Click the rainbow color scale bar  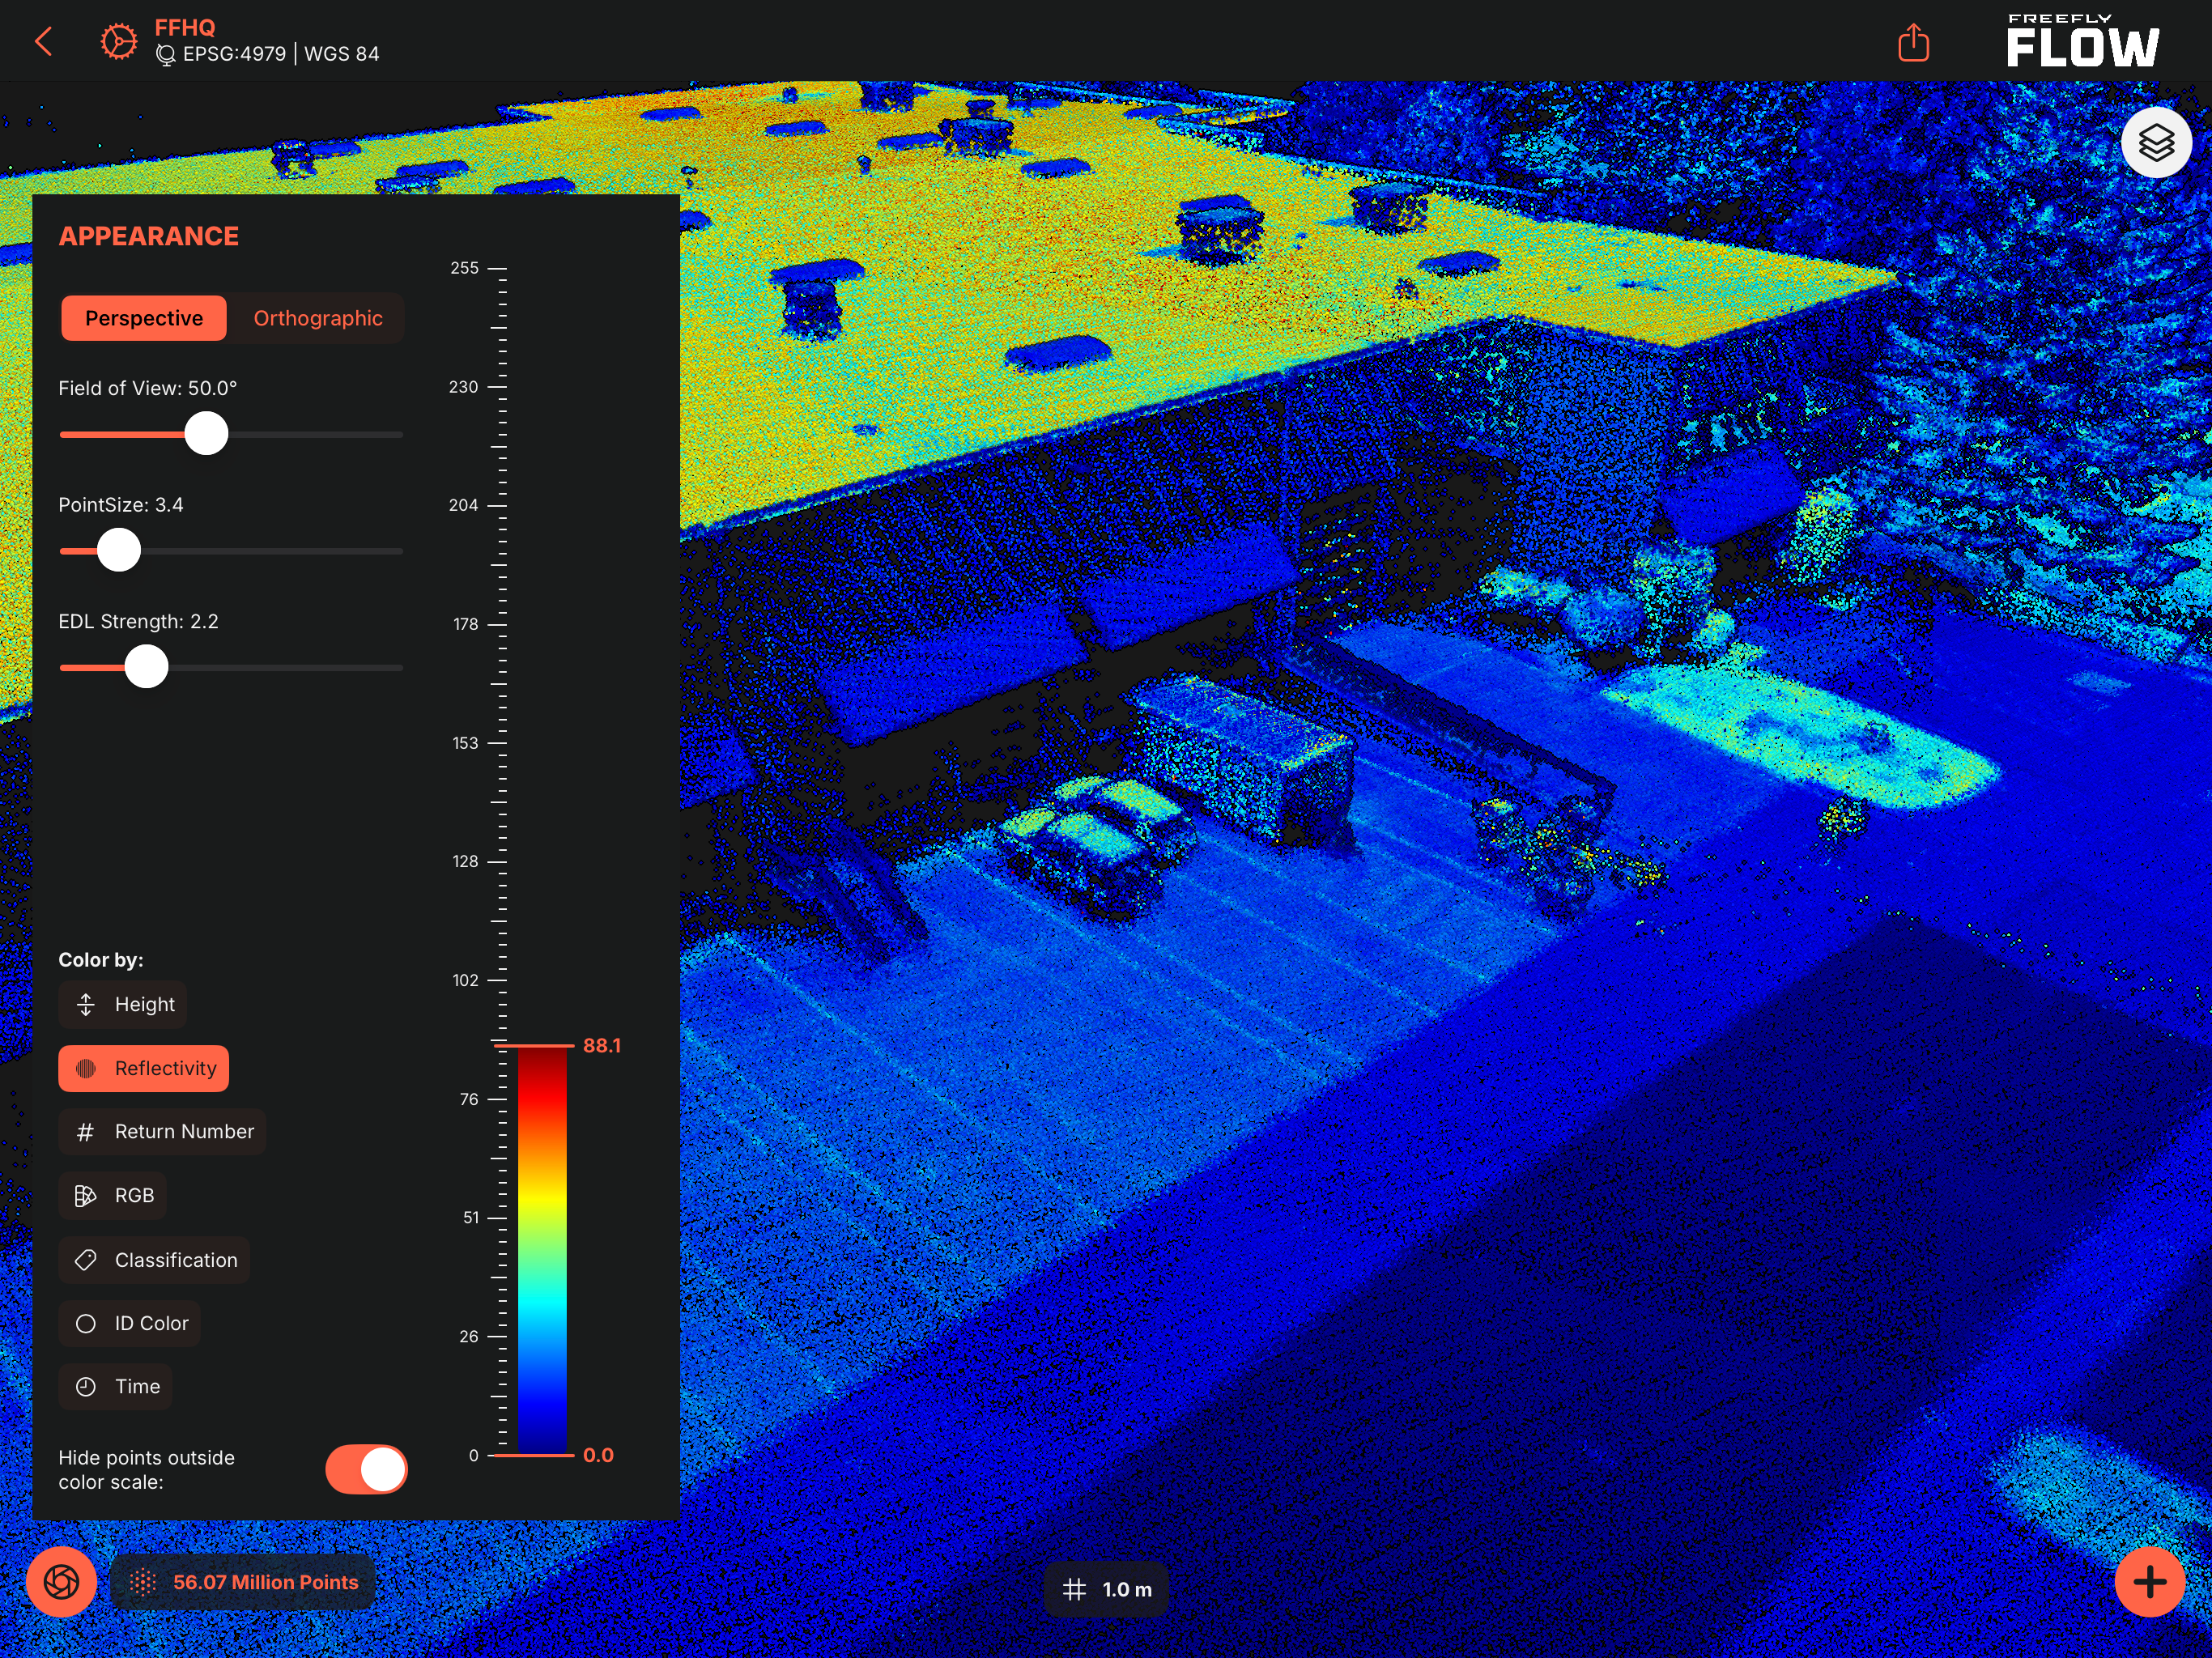[x=542, y=1251]
